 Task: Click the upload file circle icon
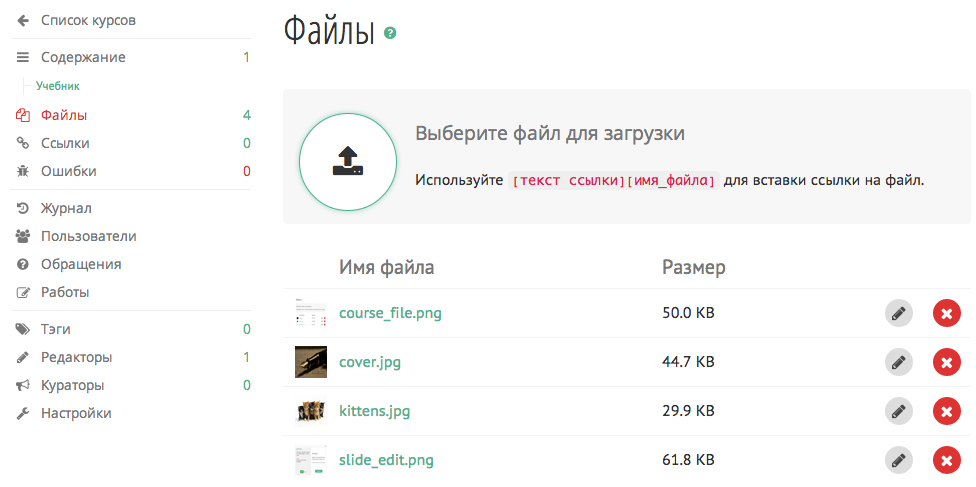(x=347, y=161)
